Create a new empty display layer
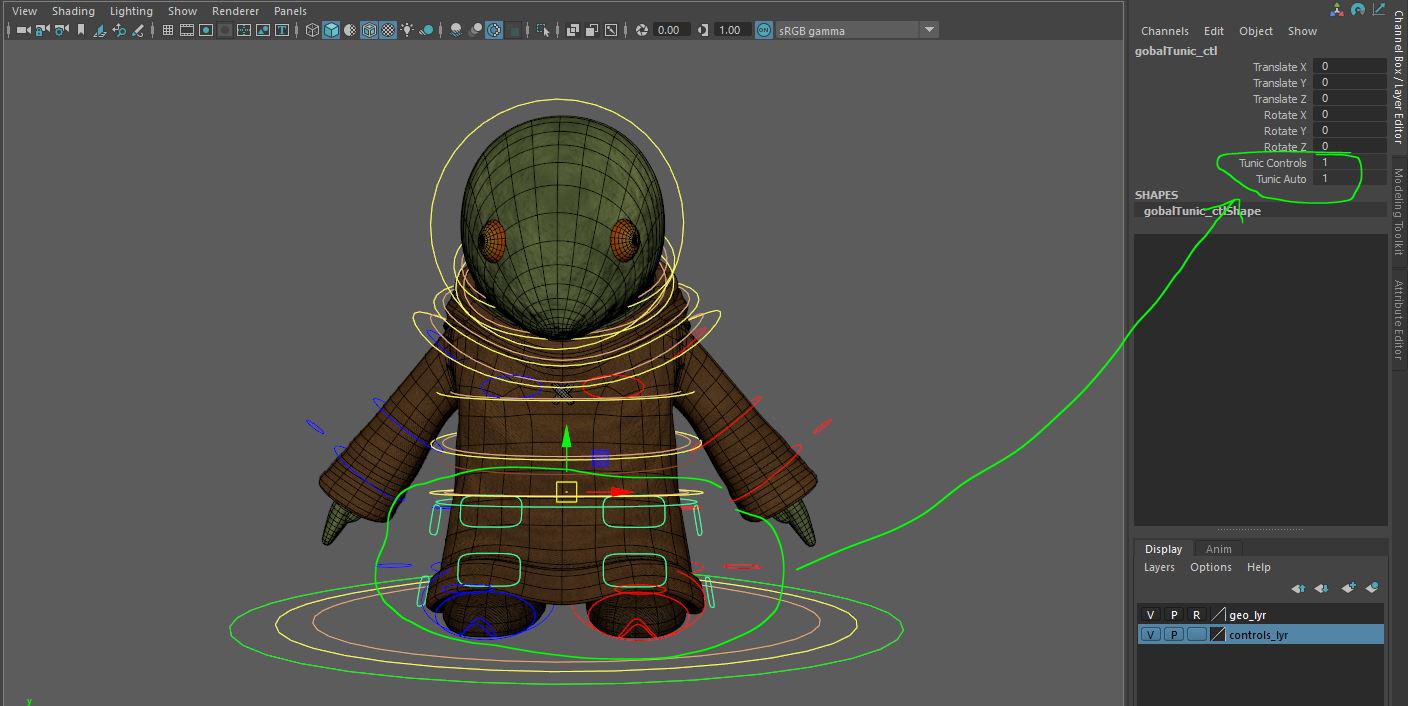The image size is (1408, 706). click(x=1348, y=588)
